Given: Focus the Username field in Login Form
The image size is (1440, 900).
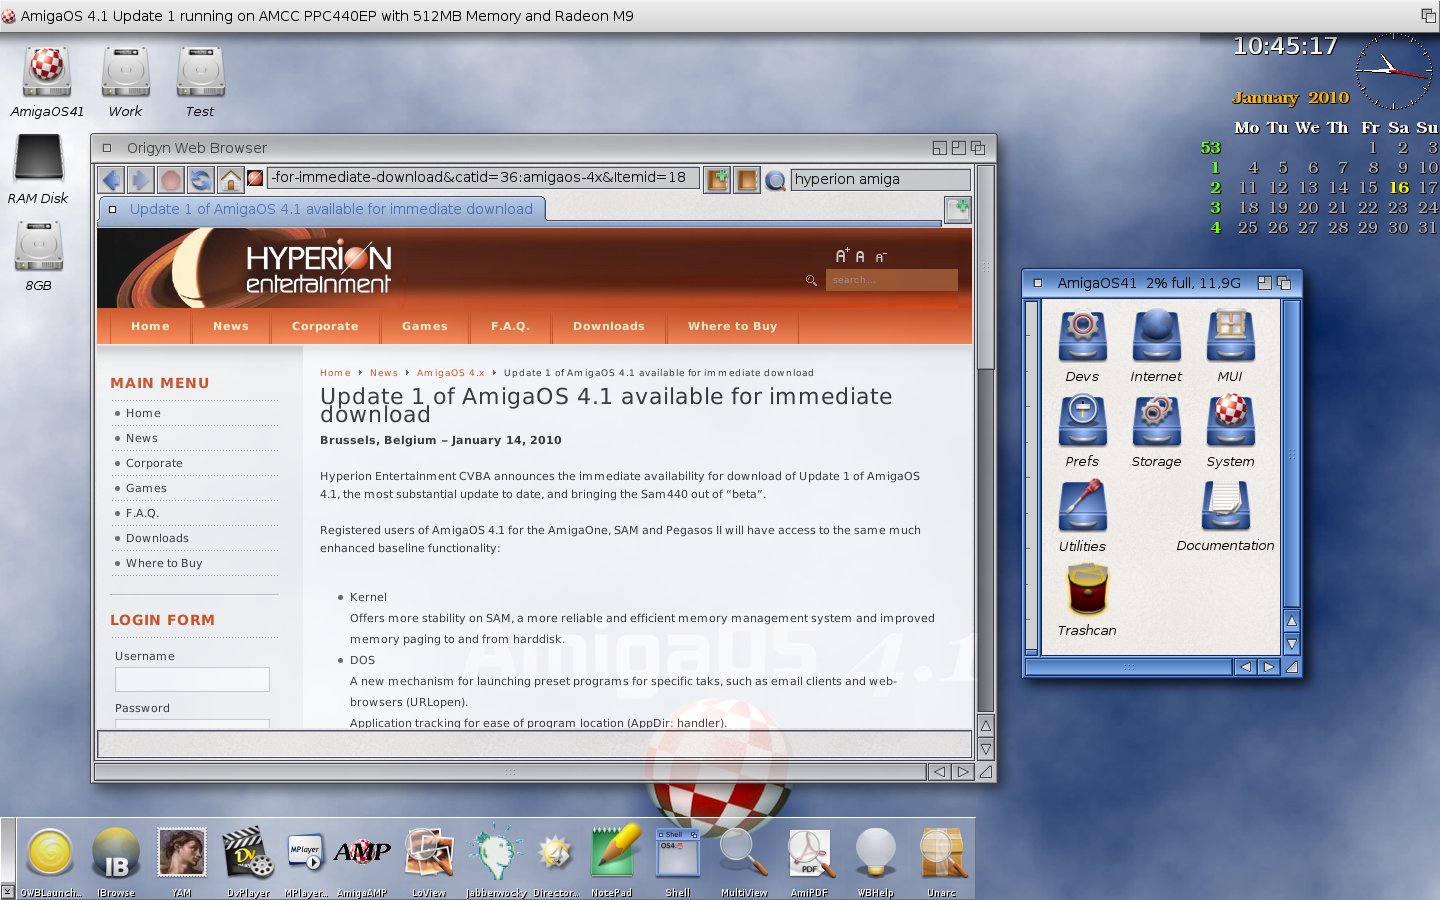Looking at the screenshot, I should point(192,680).
